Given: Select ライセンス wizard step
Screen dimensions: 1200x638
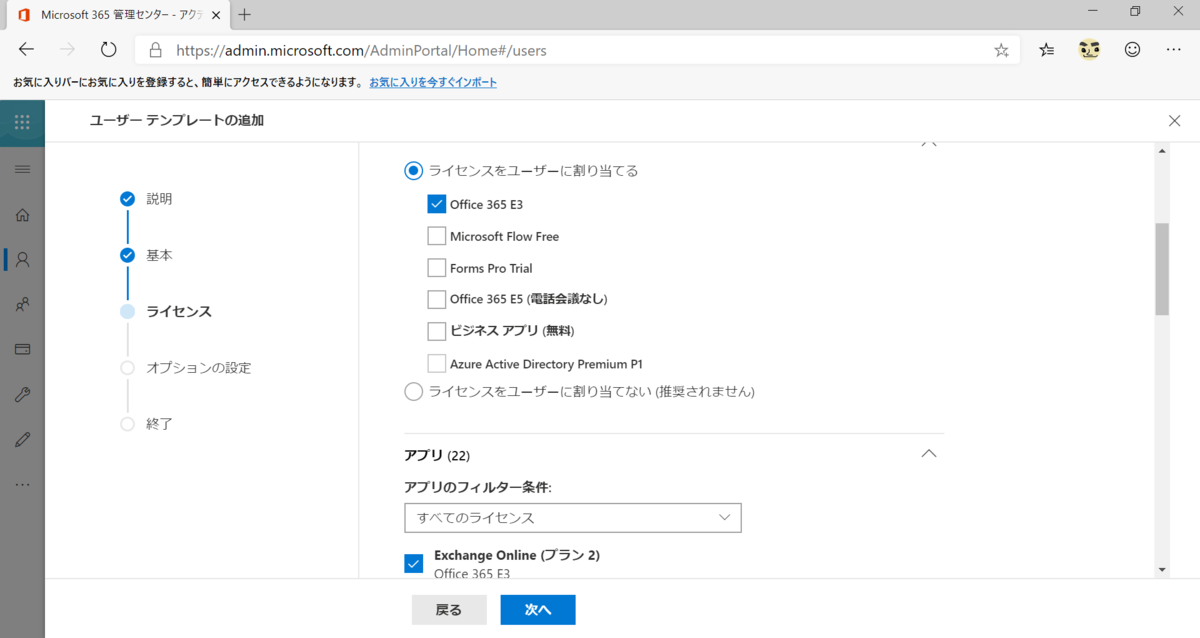Looking at the screenshot, I should point(179,311).
